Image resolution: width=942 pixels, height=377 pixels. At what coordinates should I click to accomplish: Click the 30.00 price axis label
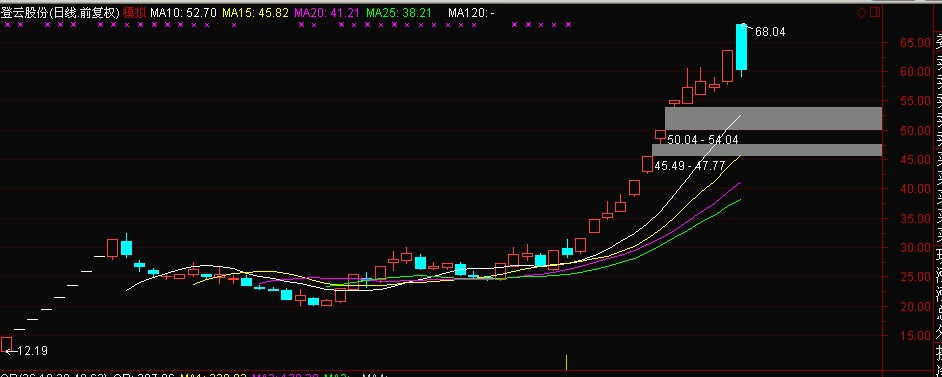click(915, 247)
